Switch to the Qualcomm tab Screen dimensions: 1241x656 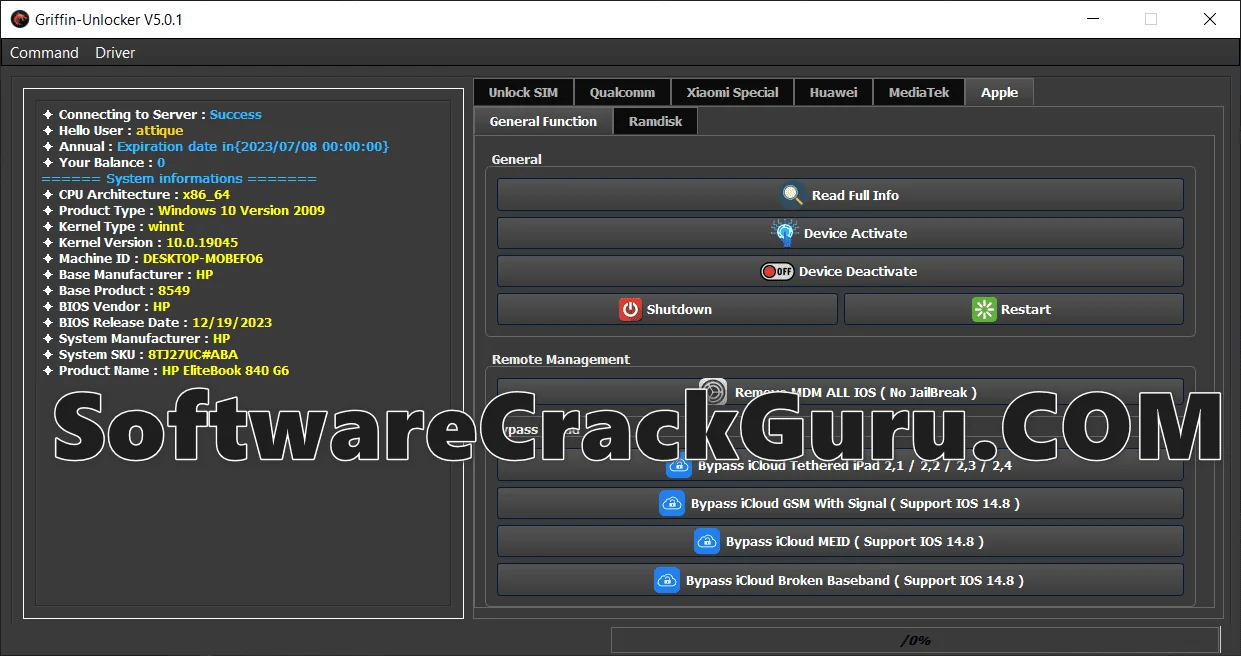tap(622, 92)
